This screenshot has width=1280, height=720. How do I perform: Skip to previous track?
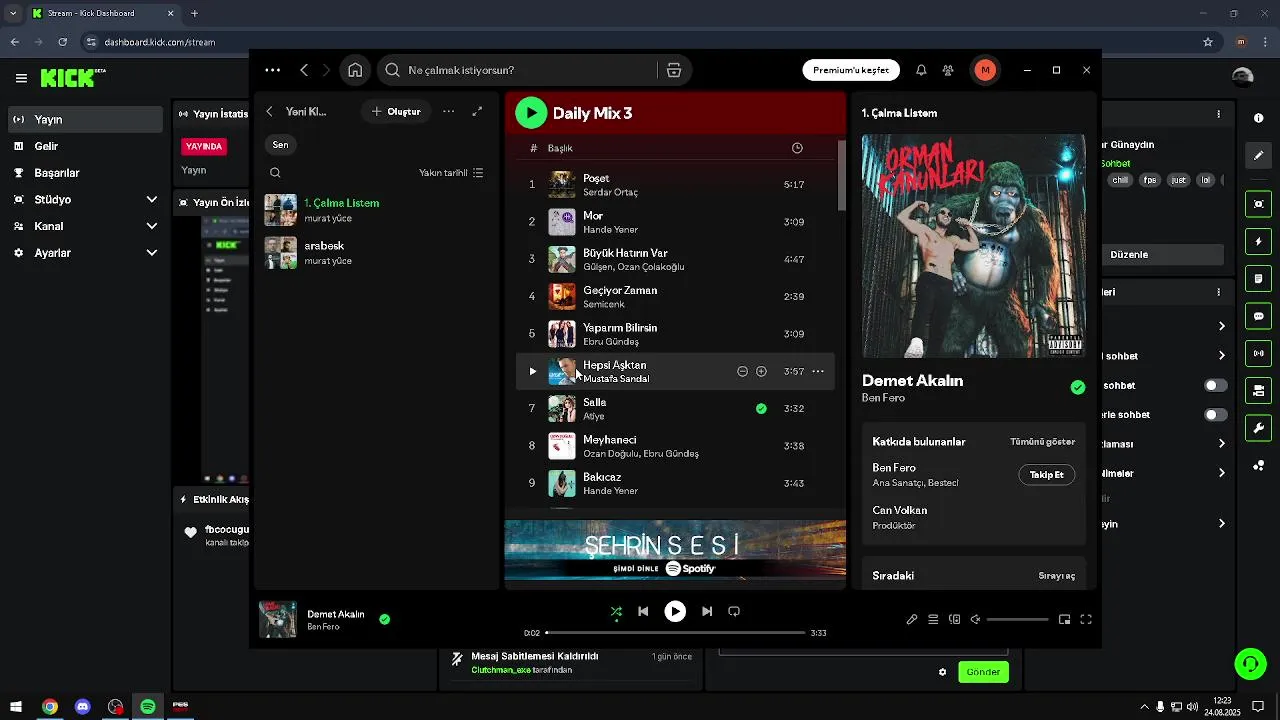click(x=643, y=611)
